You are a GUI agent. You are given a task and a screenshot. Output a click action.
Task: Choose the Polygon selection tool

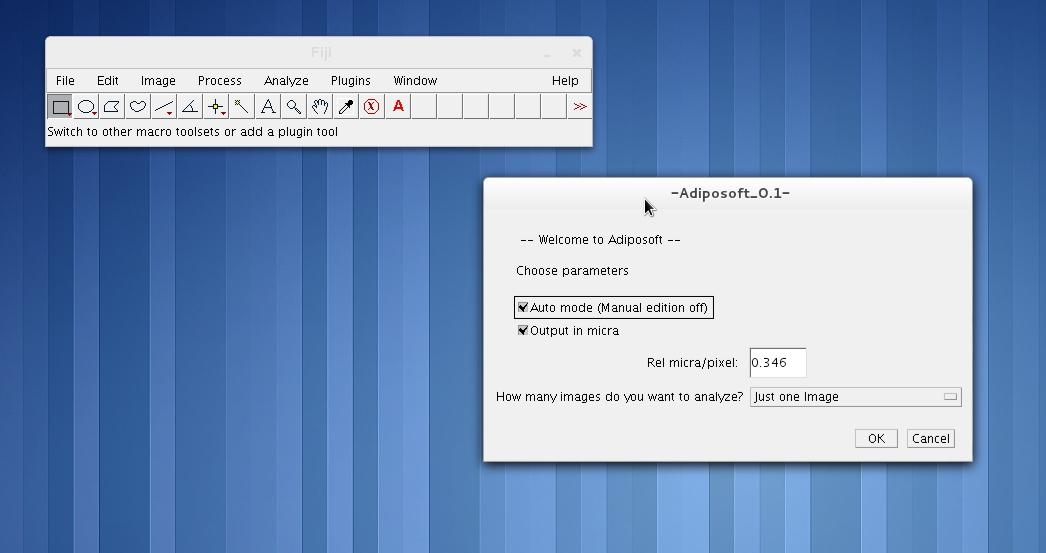(x=112, y=107)
